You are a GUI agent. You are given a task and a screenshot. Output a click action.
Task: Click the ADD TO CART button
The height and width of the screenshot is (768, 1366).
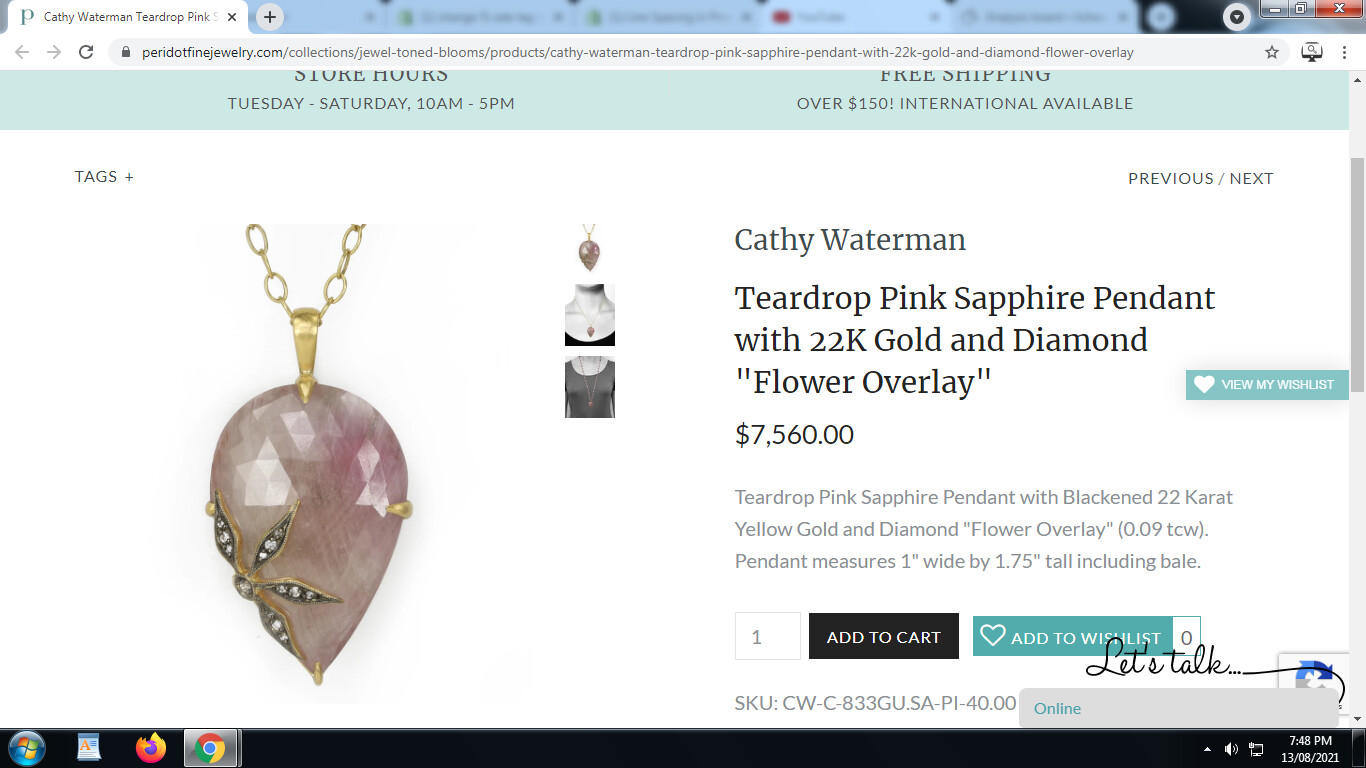point(884,636)
